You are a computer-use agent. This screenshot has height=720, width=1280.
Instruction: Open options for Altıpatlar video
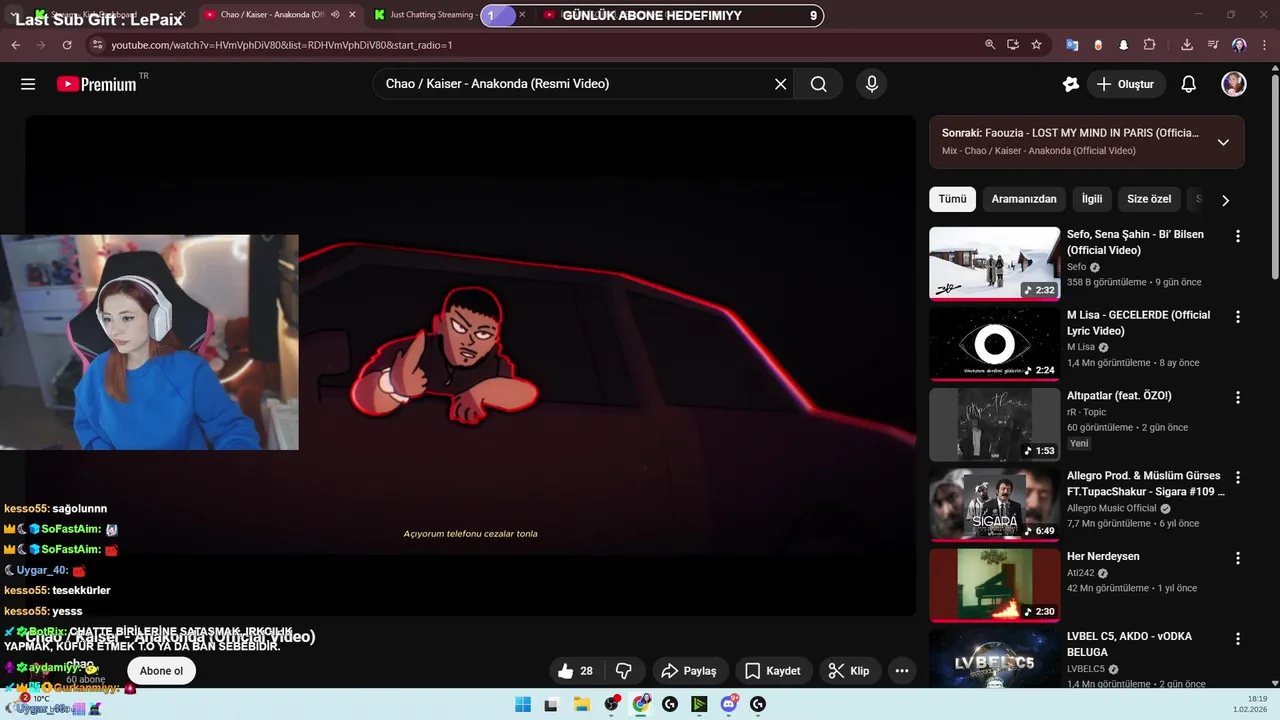pos(1238,397)
